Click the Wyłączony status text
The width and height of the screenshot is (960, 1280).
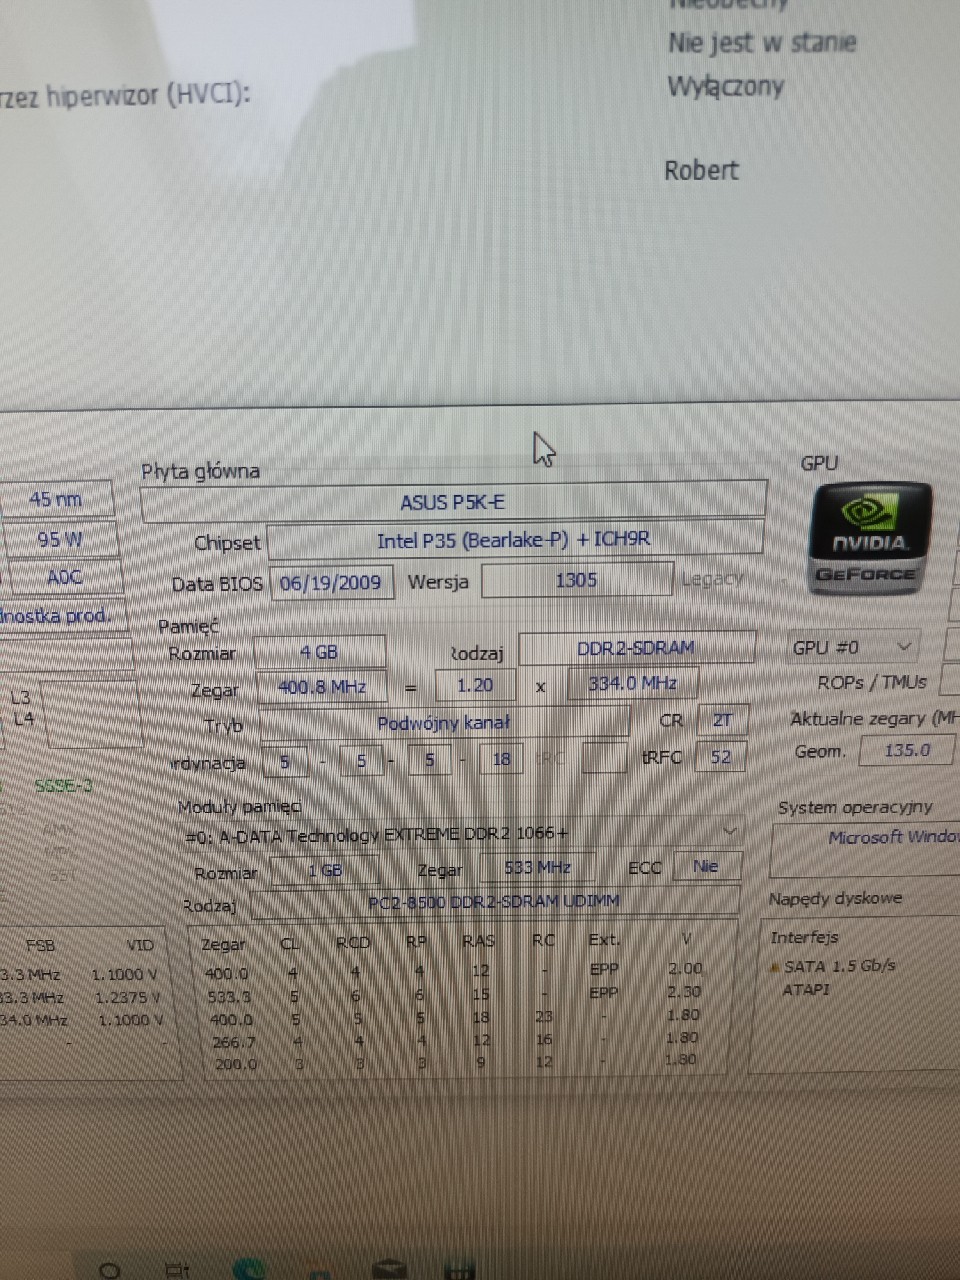pos(726,86)
